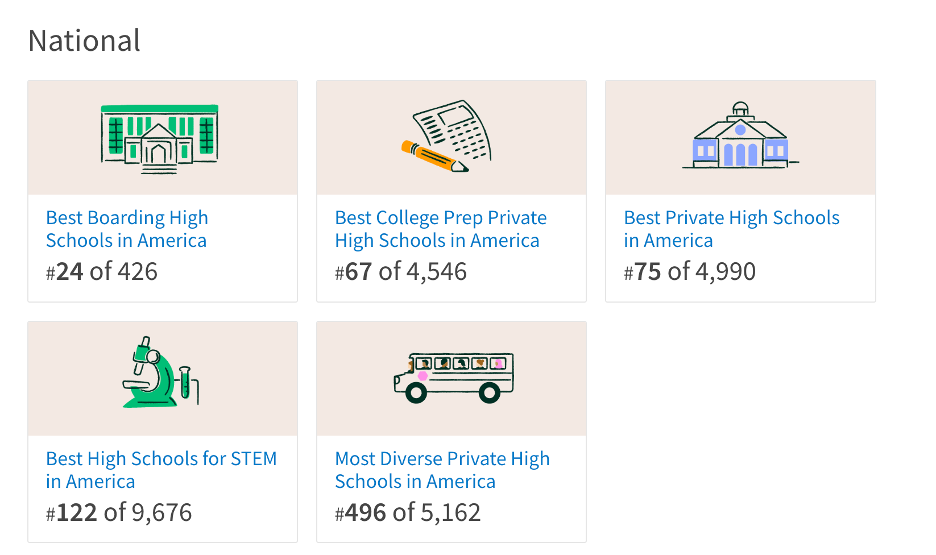Click the #67 of 4,546 ranking text

coord(401,272)
